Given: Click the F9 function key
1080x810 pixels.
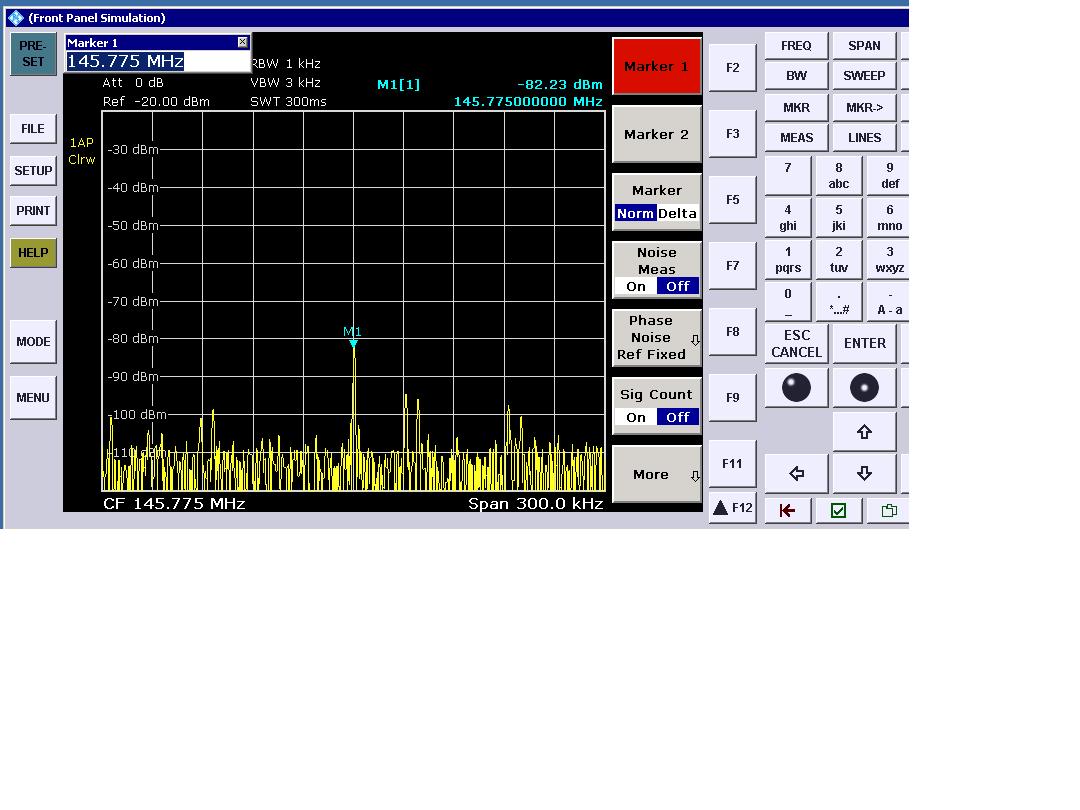Looking at the screenshot, I should (x=732, y=397).
